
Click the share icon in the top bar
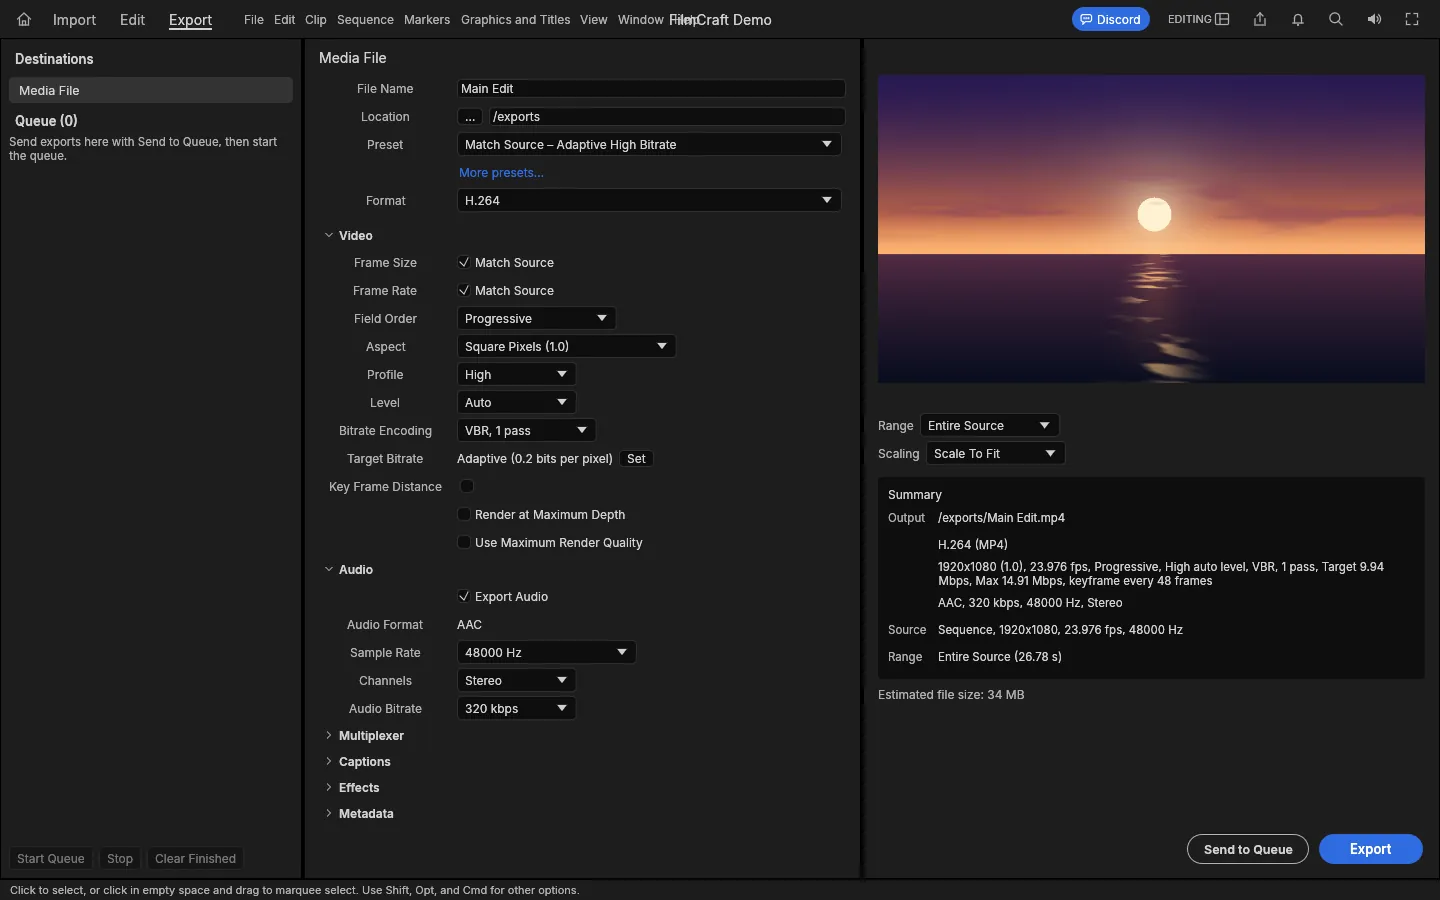point(1260,19)
